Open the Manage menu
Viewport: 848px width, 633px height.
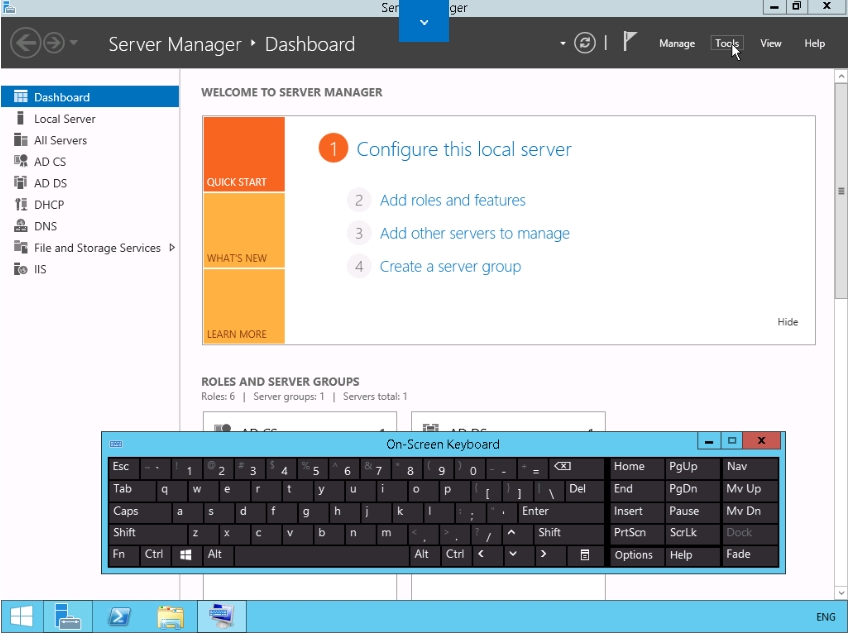677,43
